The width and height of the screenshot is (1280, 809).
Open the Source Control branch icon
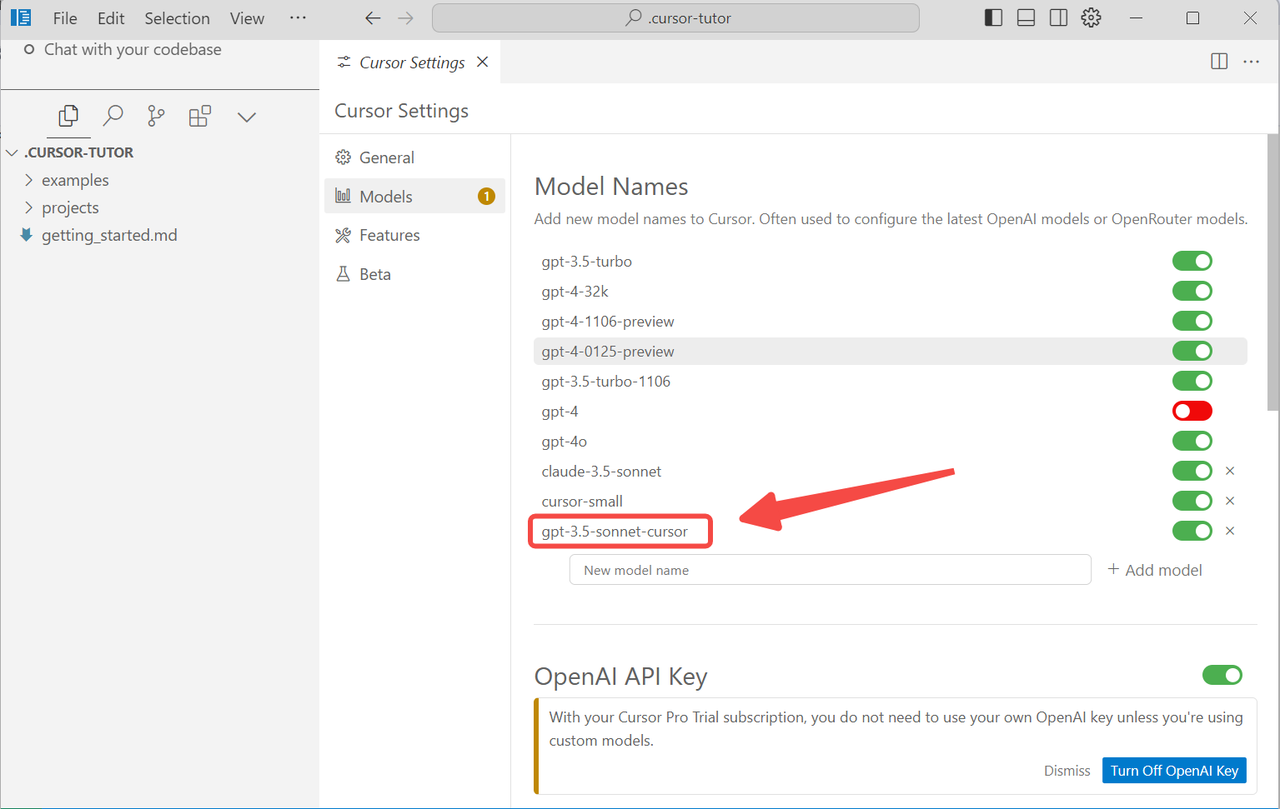click(x=156, y=117)
